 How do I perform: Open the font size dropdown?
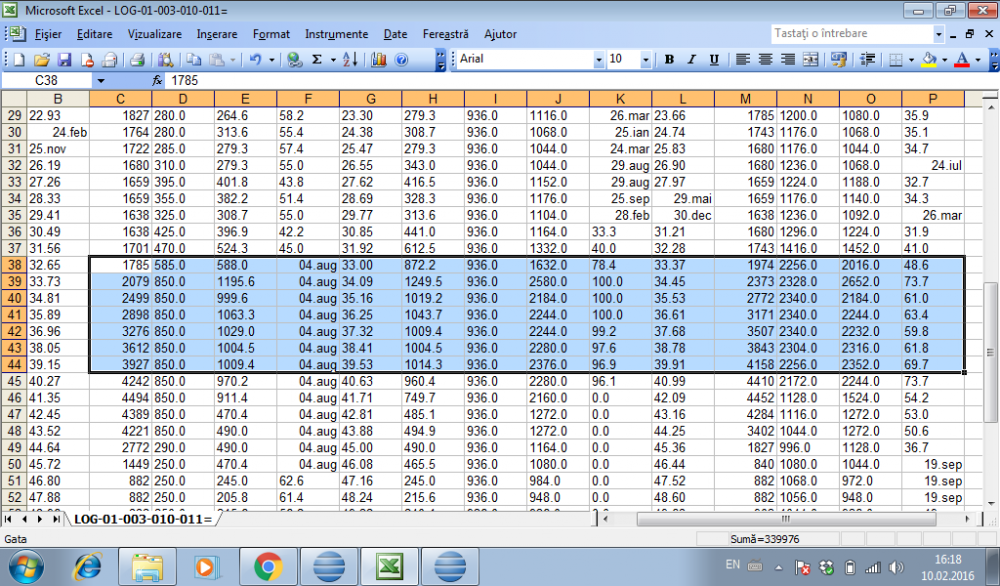pyautogui.click(x=646, y=59)
